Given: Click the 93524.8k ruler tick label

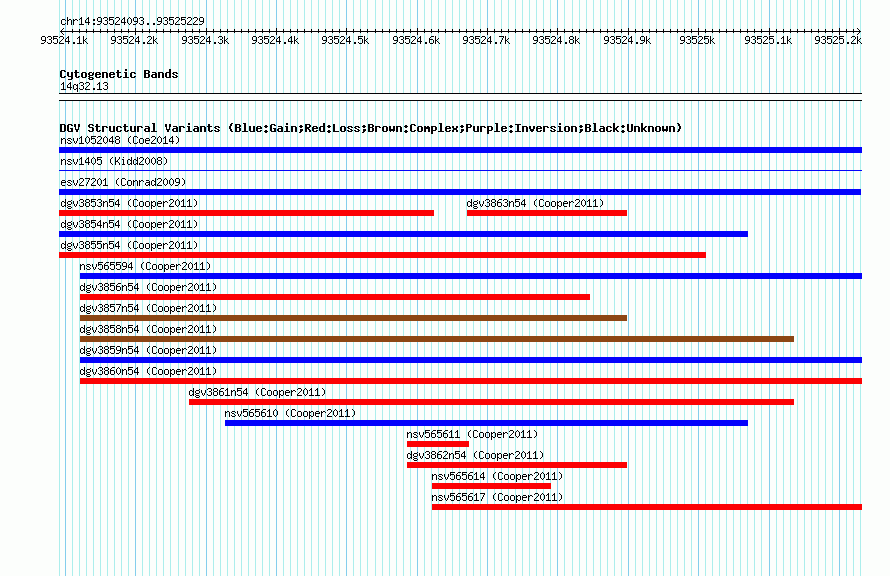Looking at the screenshot, I should [x=556, y=40].
